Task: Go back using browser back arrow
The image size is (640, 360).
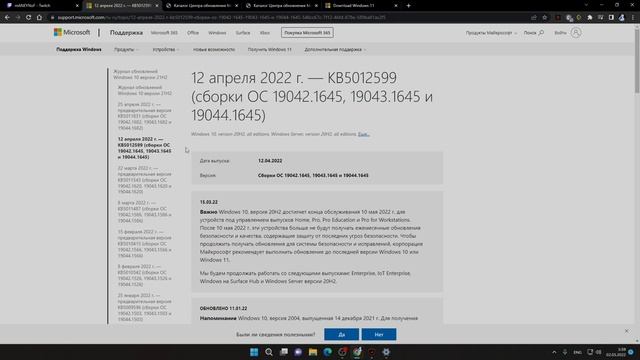Action: click(7, 18)
